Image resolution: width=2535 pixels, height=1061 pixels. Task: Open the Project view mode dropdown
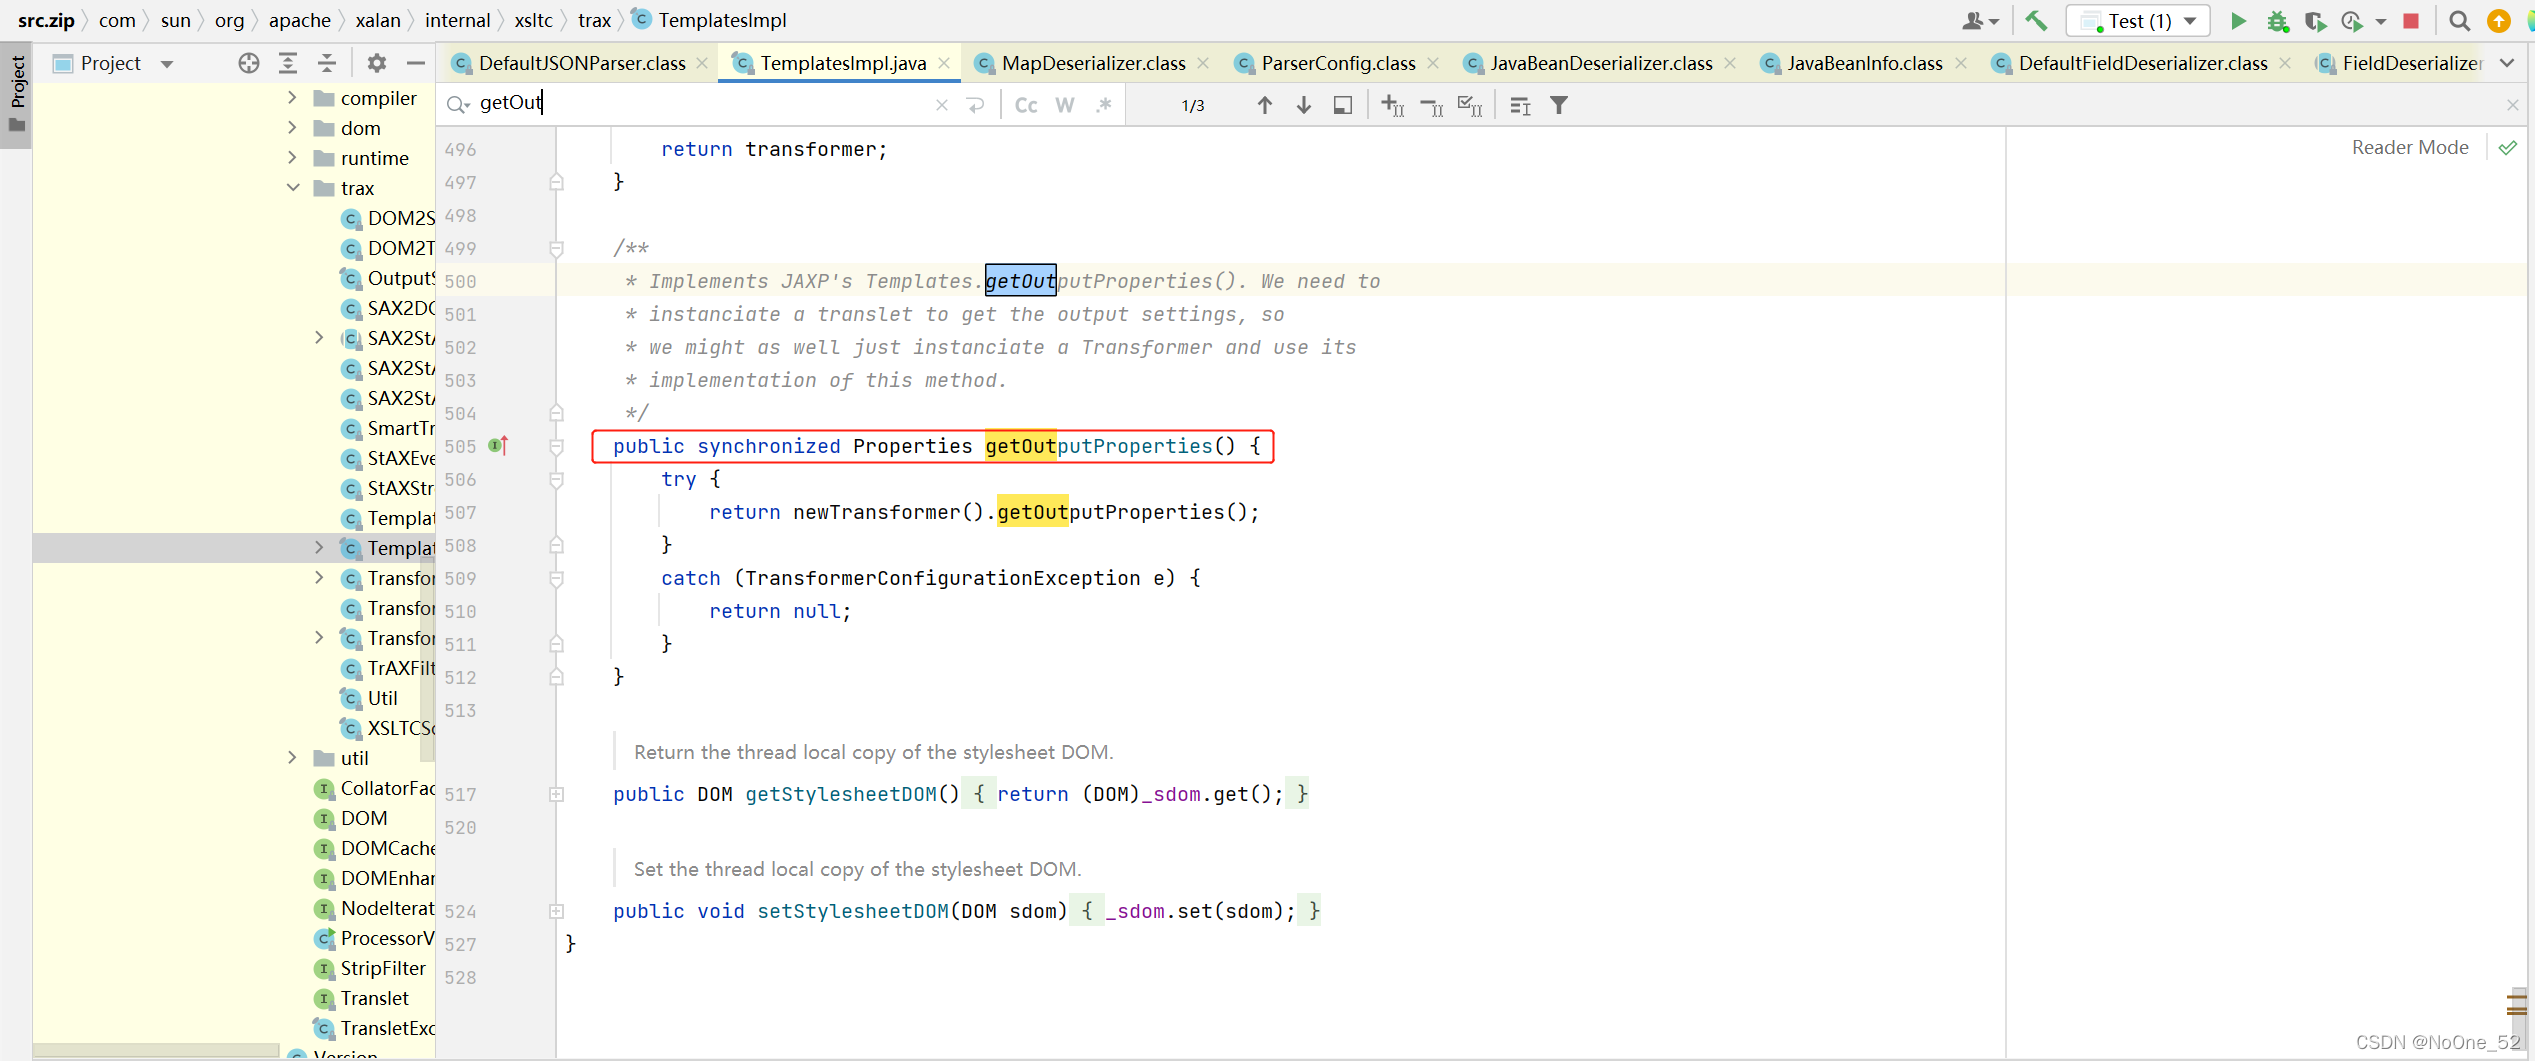pyautogui.click(x=167, y=64)
